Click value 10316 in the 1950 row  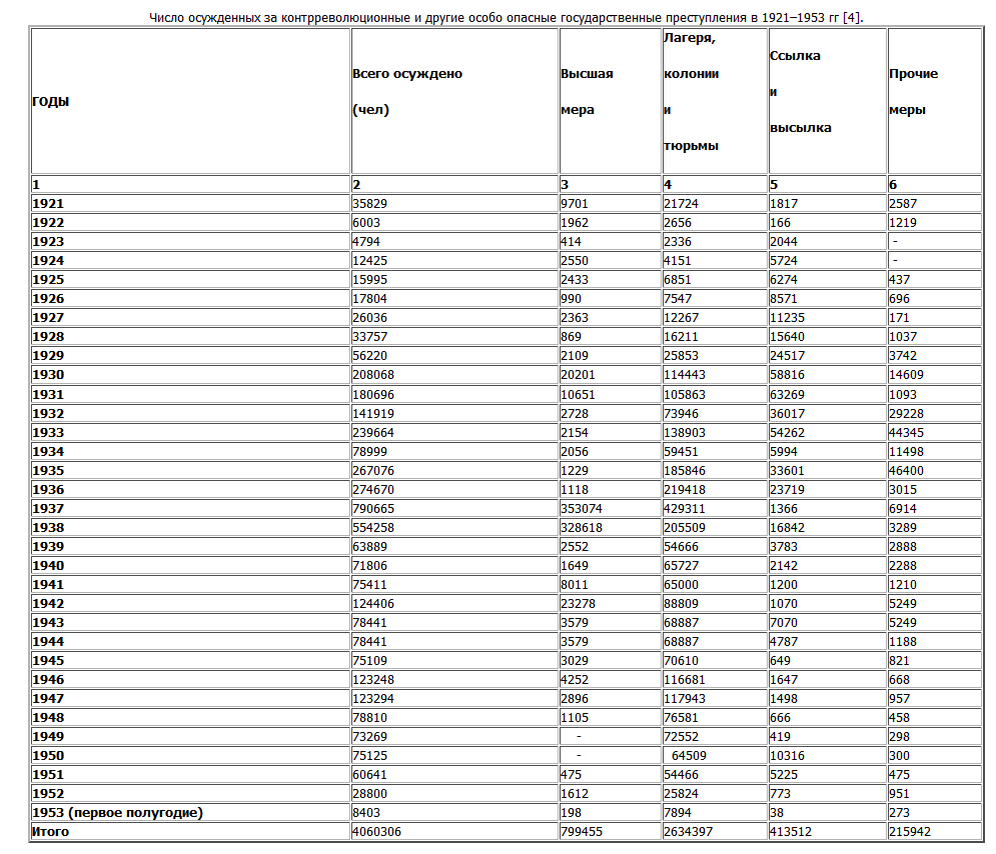point(828,756)
